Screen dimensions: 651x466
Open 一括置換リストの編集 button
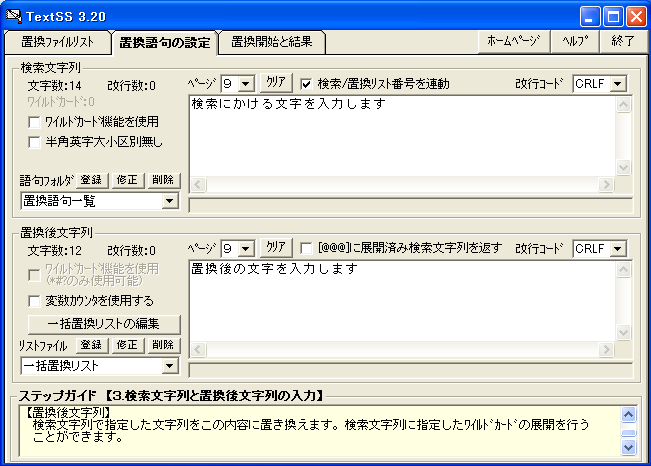tap(104, 324)
